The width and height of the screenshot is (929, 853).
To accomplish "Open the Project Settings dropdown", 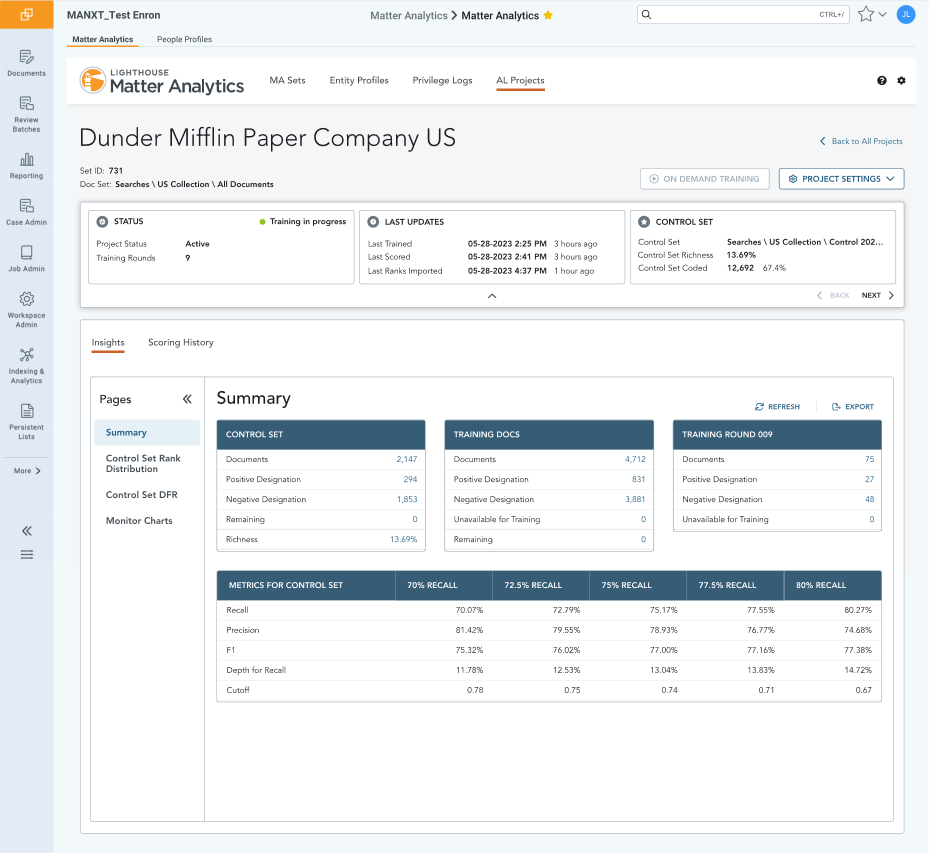I will click(x=841, y=179).
